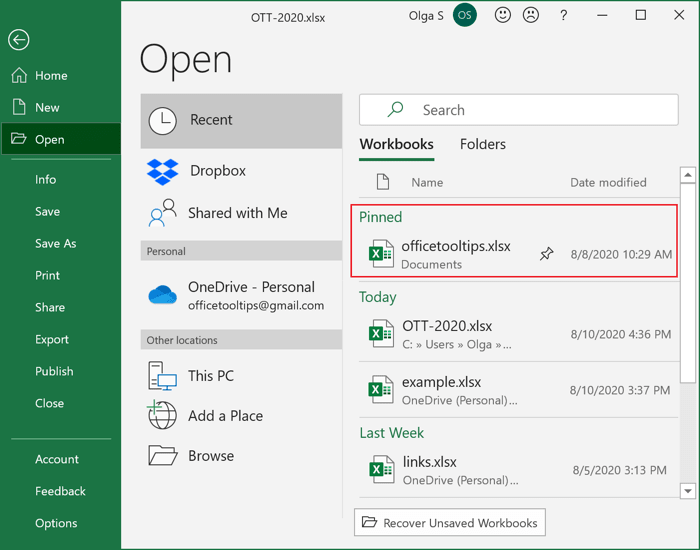Select the OneDrive - Personal location
The width and height of the screenshot is (700, 550).
tap(242, 295)
